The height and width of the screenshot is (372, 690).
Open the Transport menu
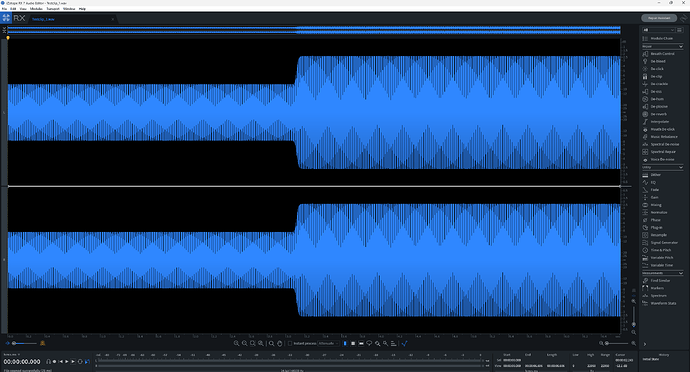pyautogui.click(x=53, y=9)
